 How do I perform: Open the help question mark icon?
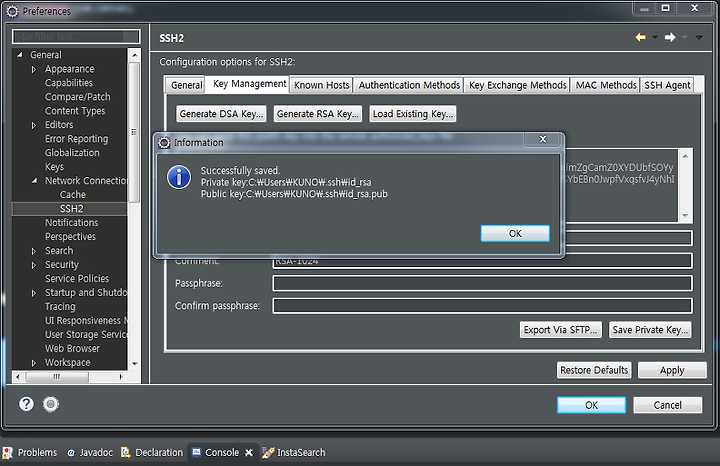coord(26,404)
